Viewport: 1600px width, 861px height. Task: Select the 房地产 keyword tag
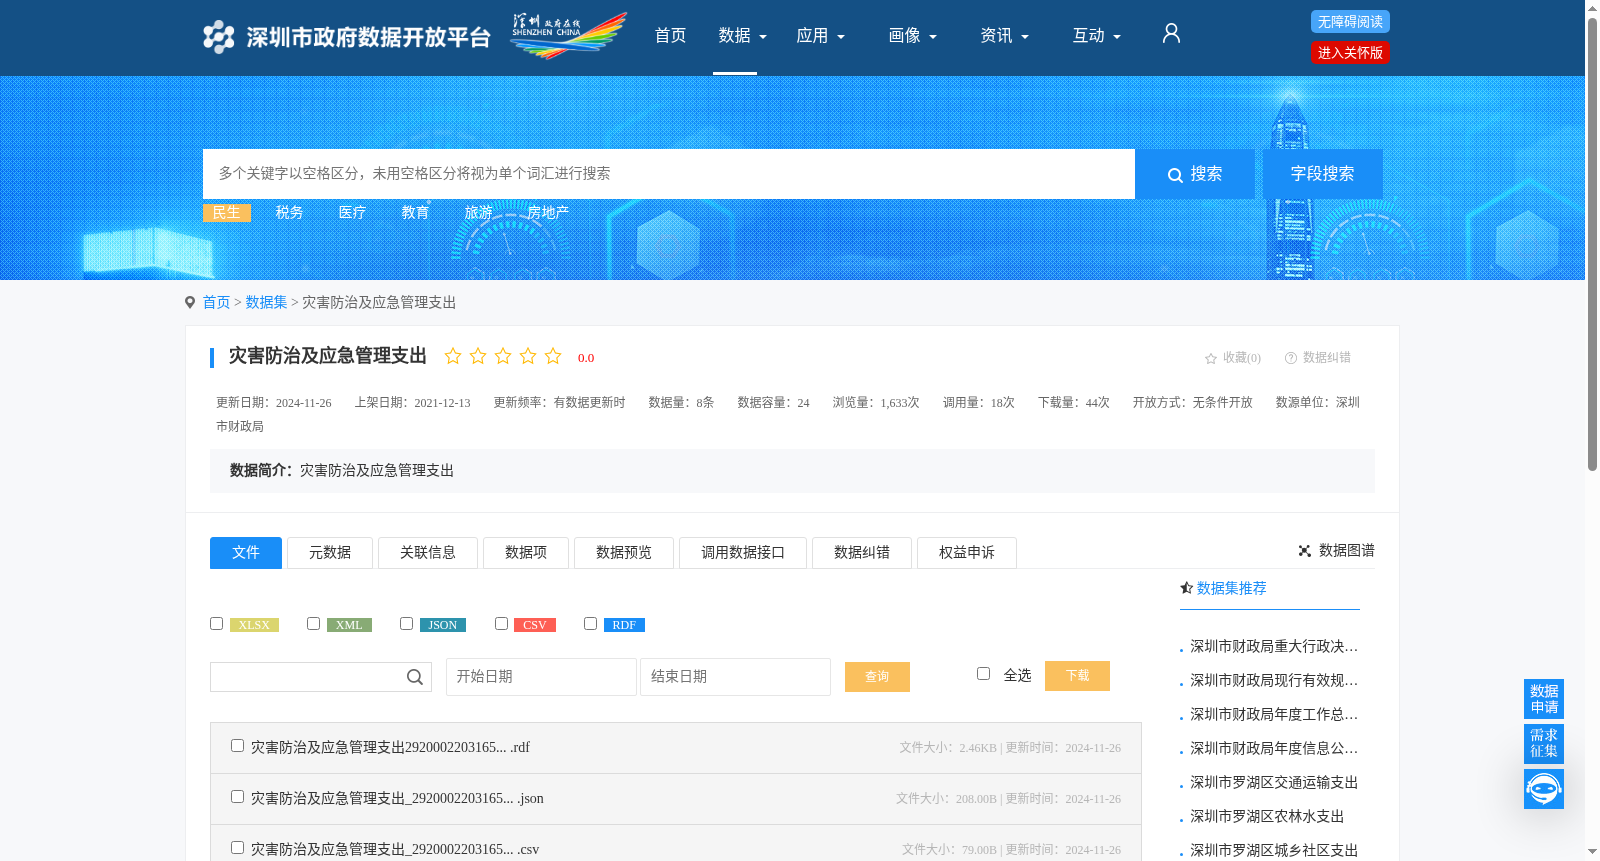point(548,213)
